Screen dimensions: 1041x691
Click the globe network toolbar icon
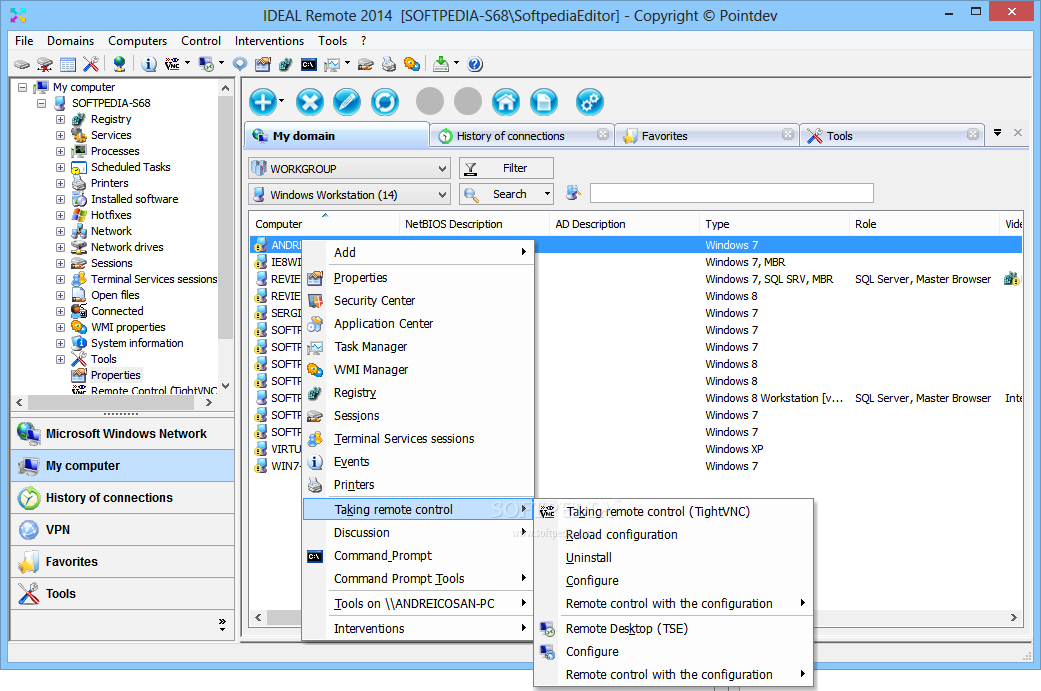[120, 64]
